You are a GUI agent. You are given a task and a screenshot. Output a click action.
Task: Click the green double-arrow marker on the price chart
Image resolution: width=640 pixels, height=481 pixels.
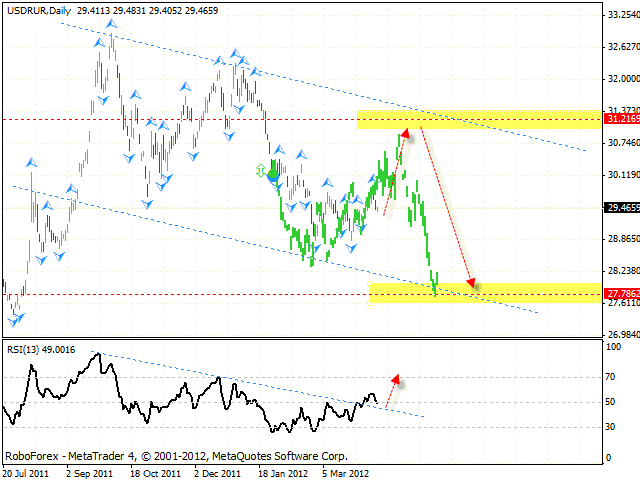click(262, 171)
